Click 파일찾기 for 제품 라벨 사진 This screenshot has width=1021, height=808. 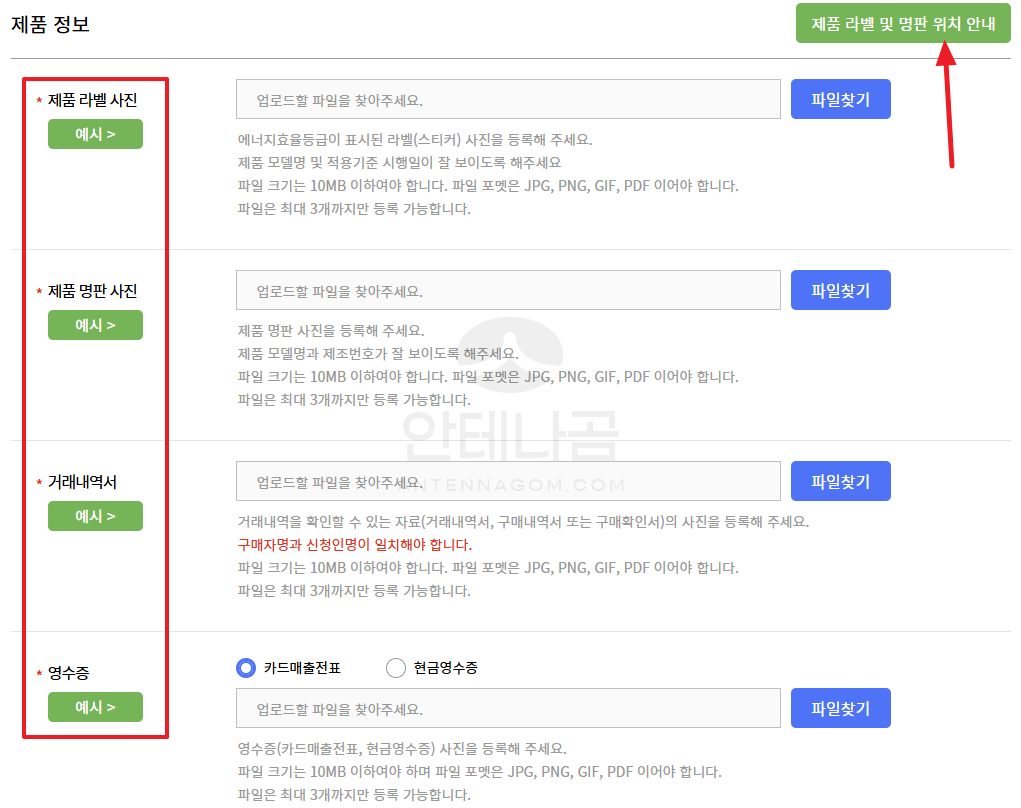(840, 100)
